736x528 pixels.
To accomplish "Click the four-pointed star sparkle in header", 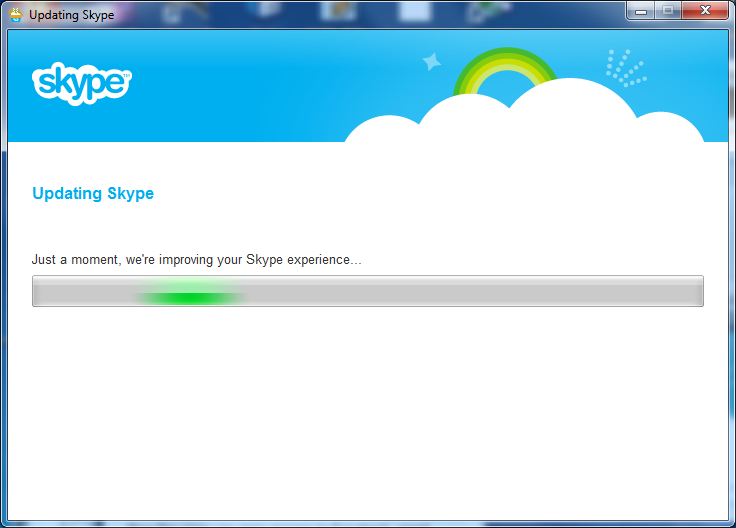I will point(432,62).
